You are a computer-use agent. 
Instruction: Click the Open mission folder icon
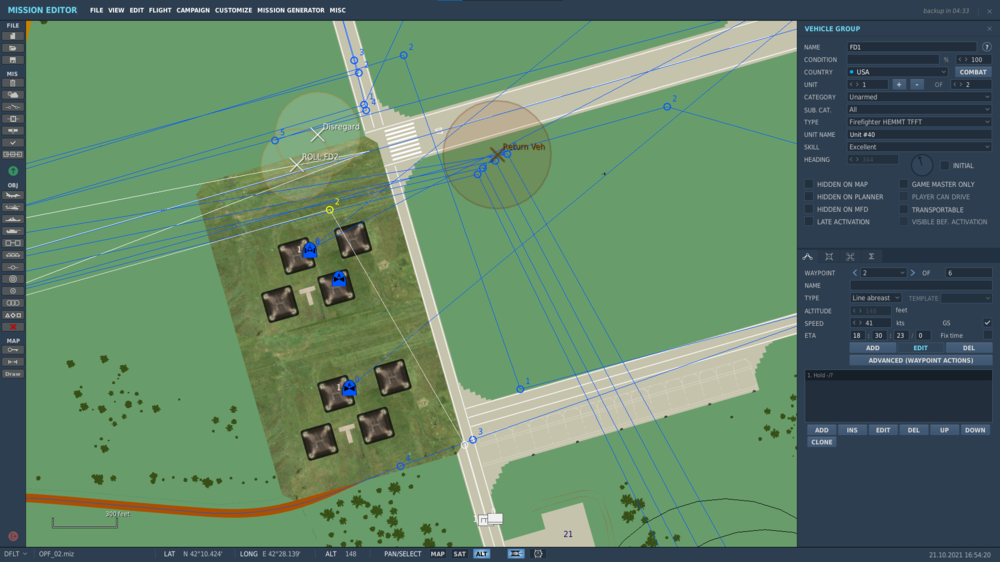tap(13, 48)
